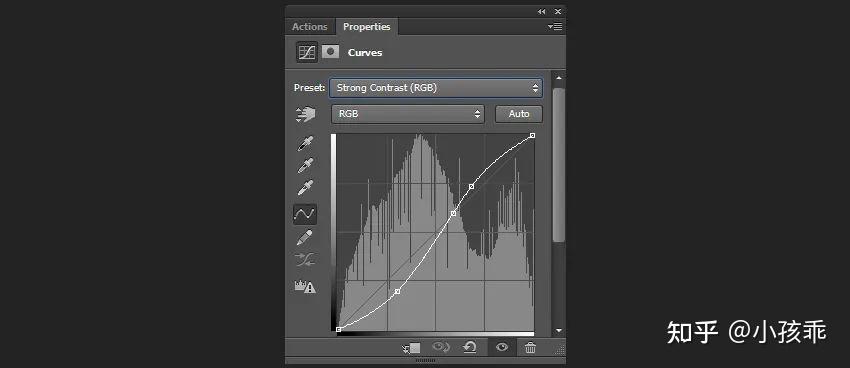
Task: Click the histogram clipping warning icon
Action: [x=305, y=286]
